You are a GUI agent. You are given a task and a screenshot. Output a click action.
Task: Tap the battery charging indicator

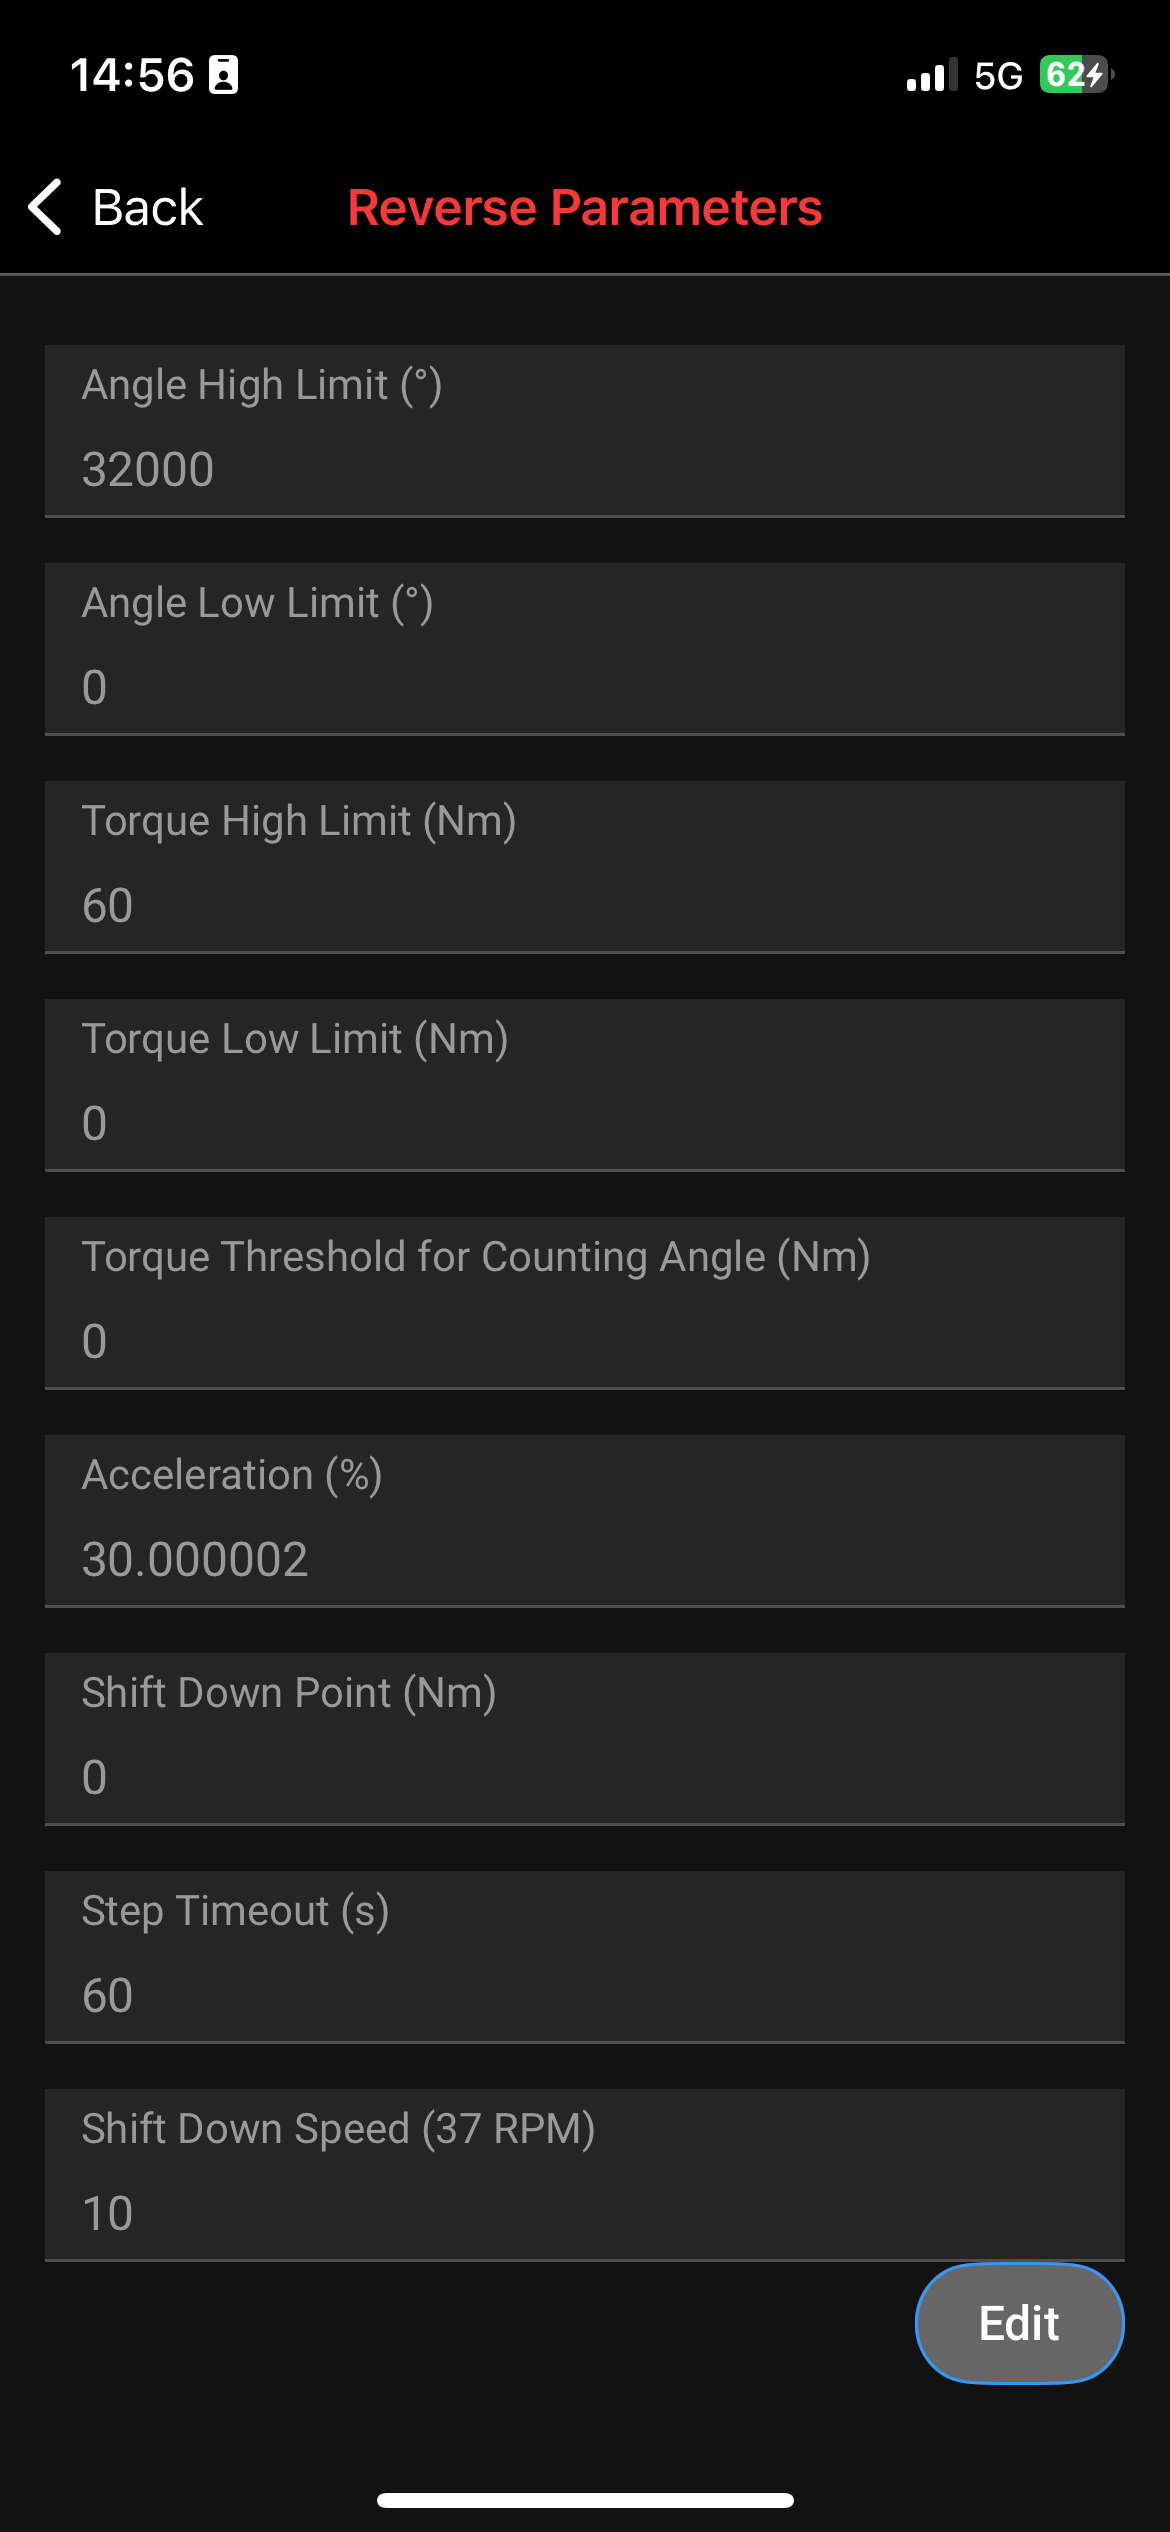click(1076, 75)
